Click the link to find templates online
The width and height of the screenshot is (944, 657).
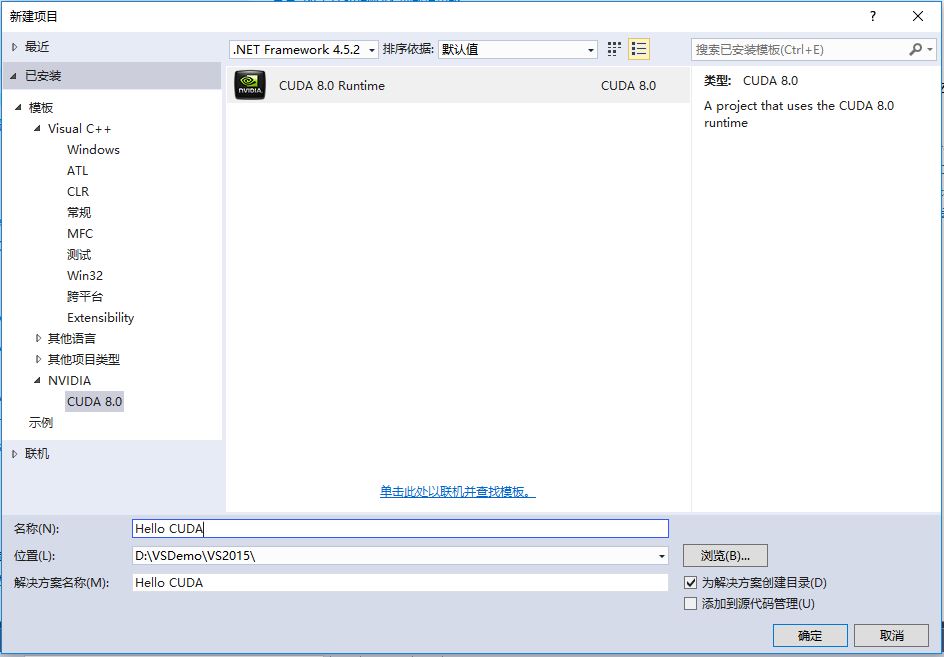458,491
